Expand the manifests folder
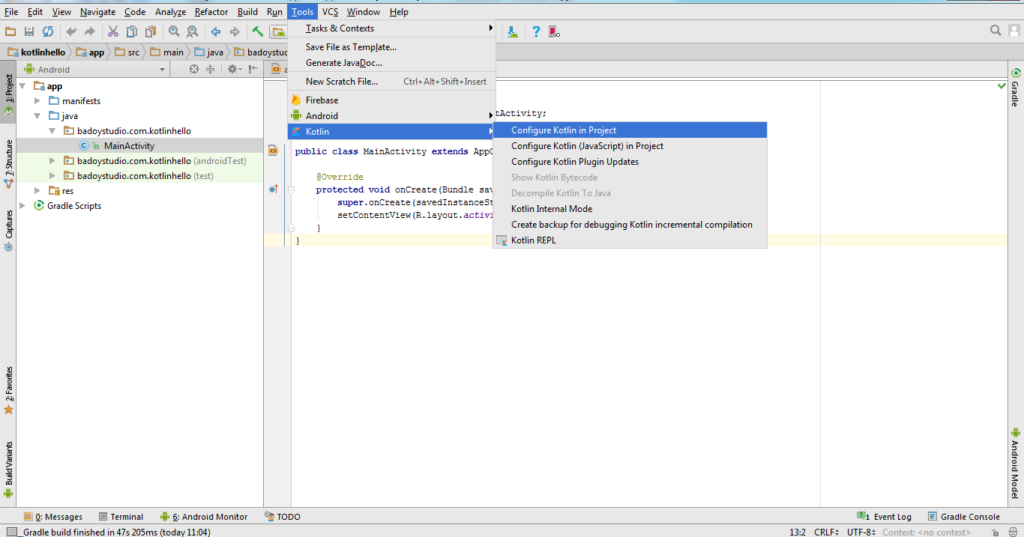Screen dimensions: 1024x537 coord(38,101)
